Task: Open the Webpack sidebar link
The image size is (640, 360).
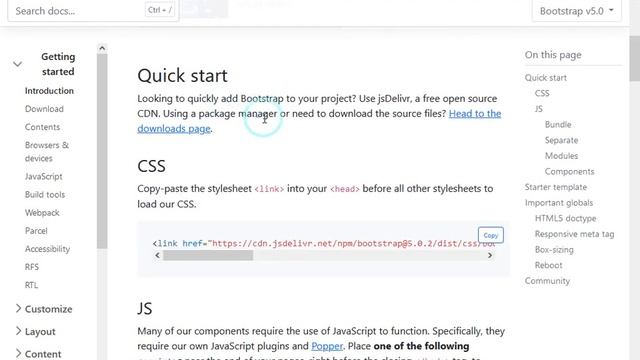Action: point(42,213)
